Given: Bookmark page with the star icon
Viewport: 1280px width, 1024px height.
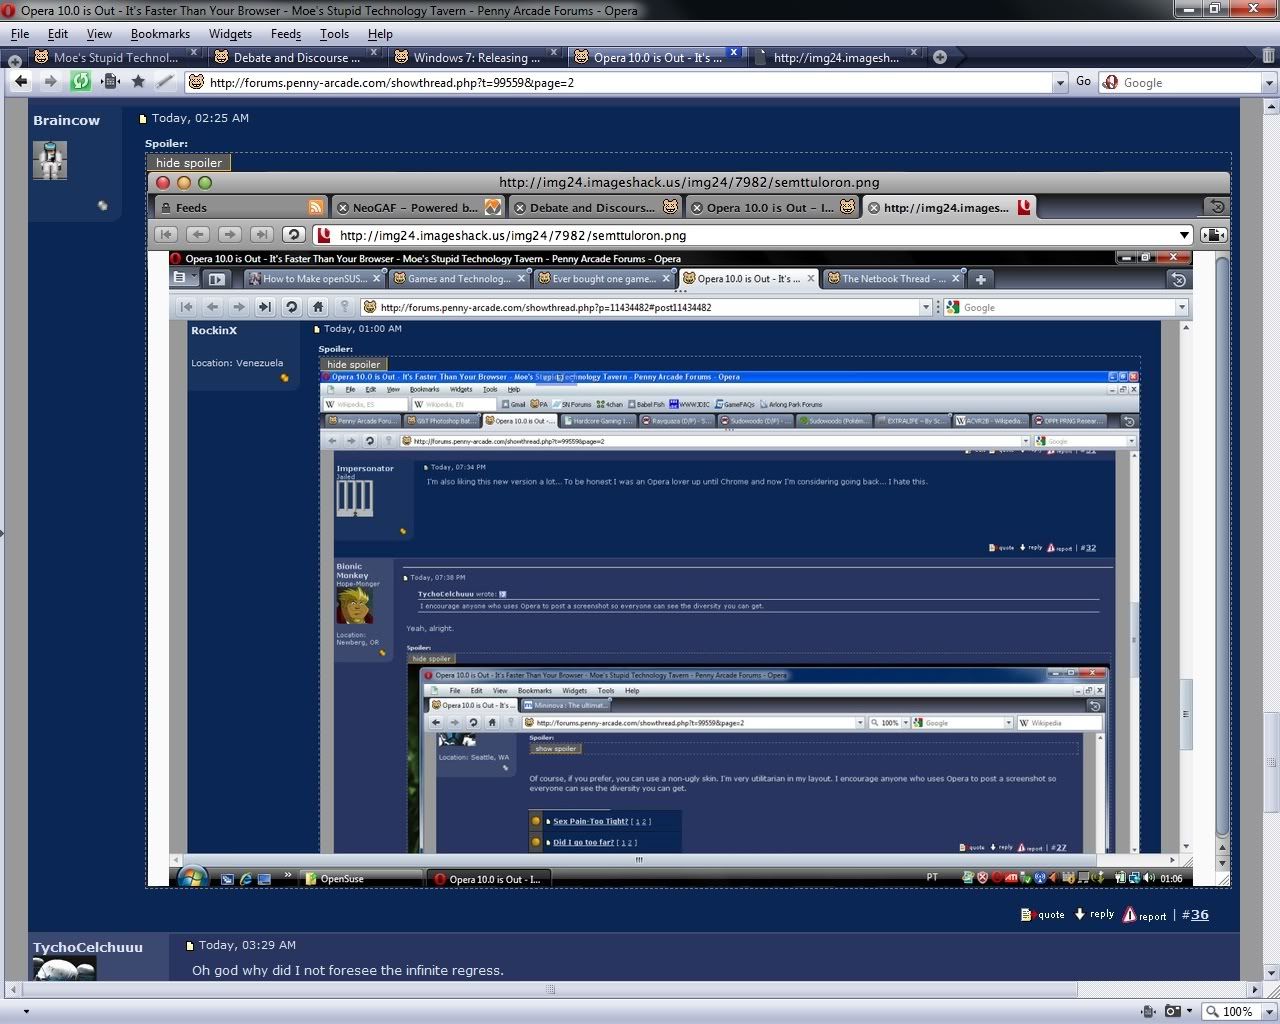Looking at the screenshot, I should (137, 82).
